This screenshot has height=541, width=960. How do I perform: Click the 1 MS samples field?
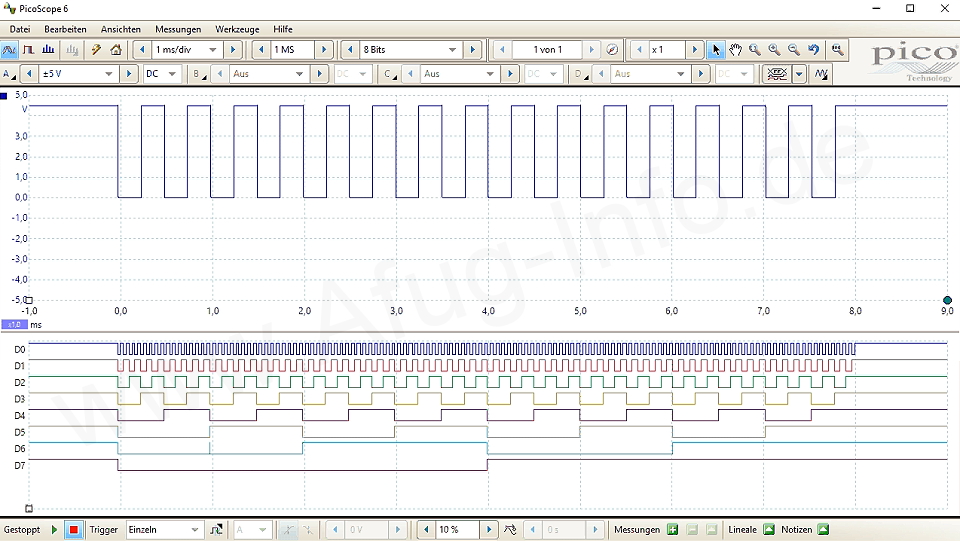[x=292, y=50]
